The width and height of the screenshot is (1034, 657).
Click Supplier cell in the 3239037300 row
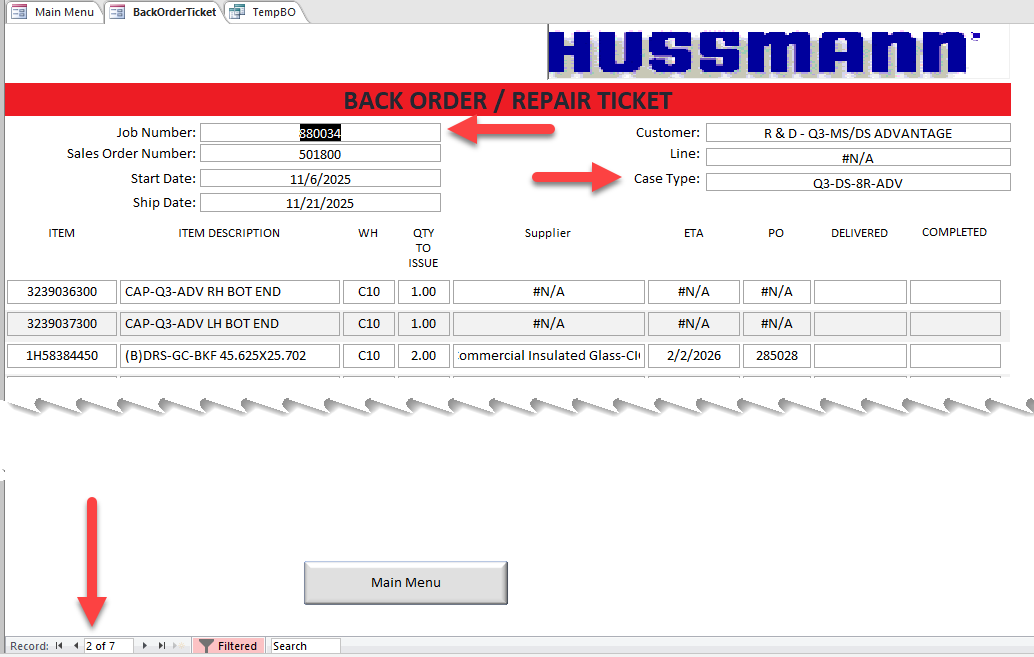coord(549,324)
